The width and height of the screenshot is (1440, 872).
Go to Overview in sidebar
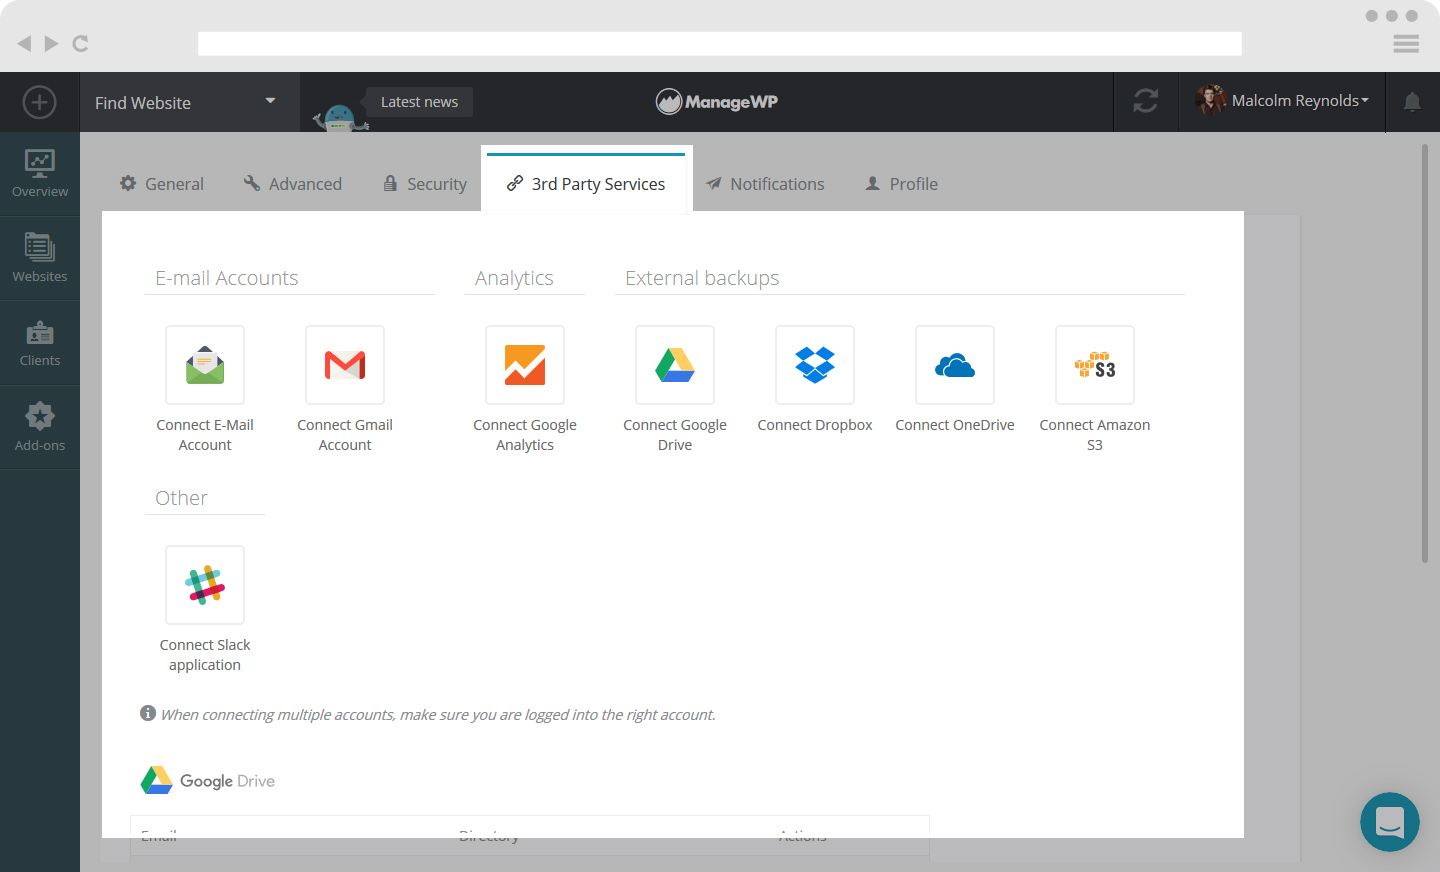[x=40, y=174]
